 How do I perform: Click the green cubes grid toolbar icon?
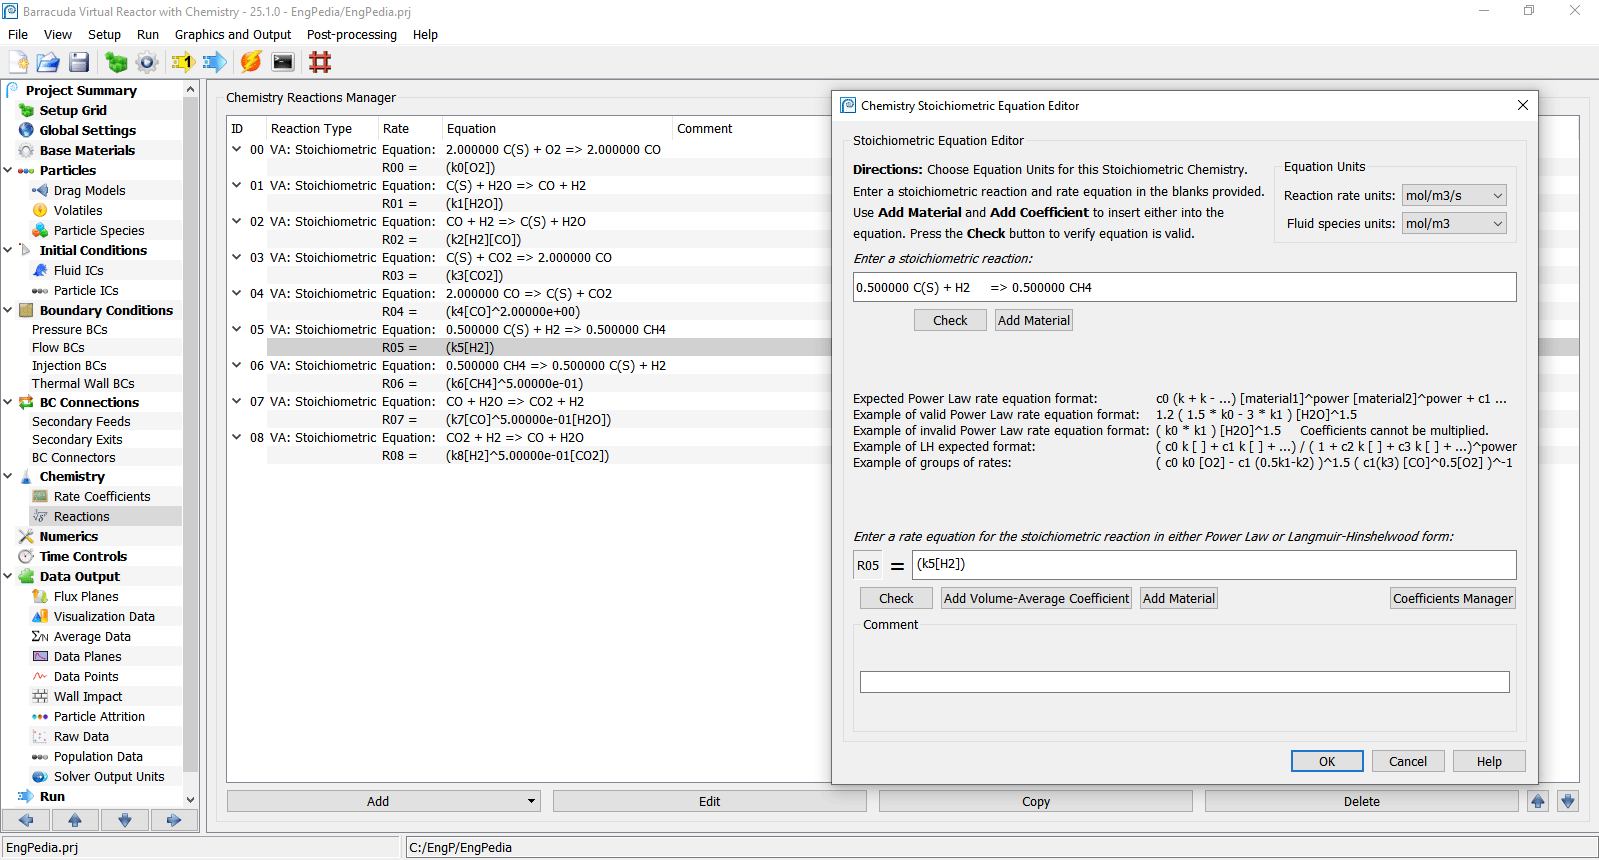[x=116, y=62]
